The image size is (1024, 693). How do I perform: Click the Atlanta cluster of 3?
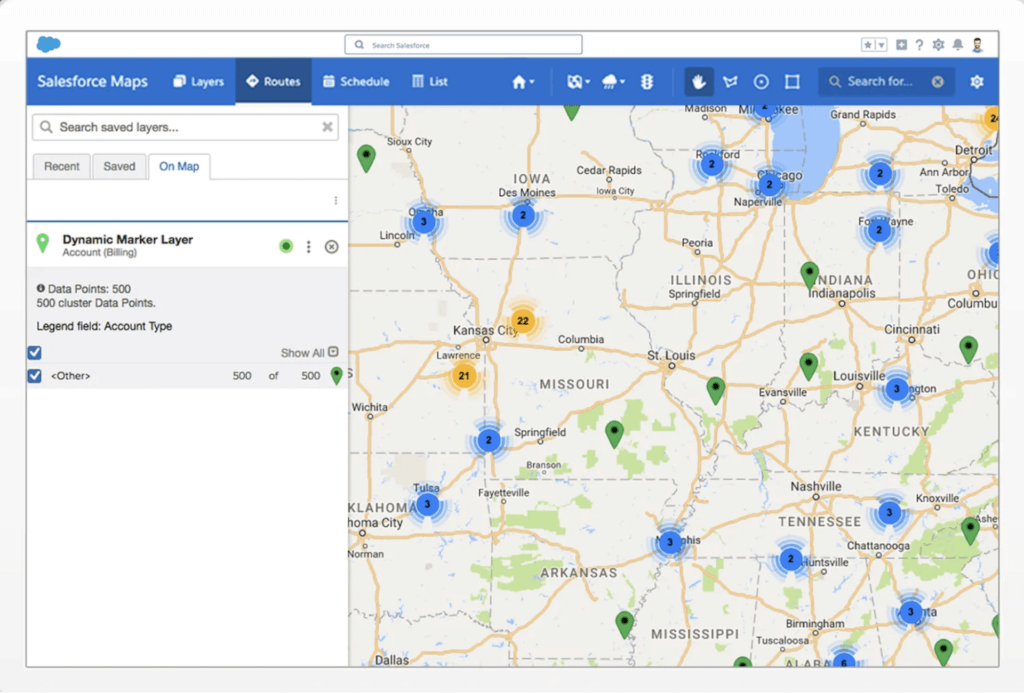(x=910, y=612)
